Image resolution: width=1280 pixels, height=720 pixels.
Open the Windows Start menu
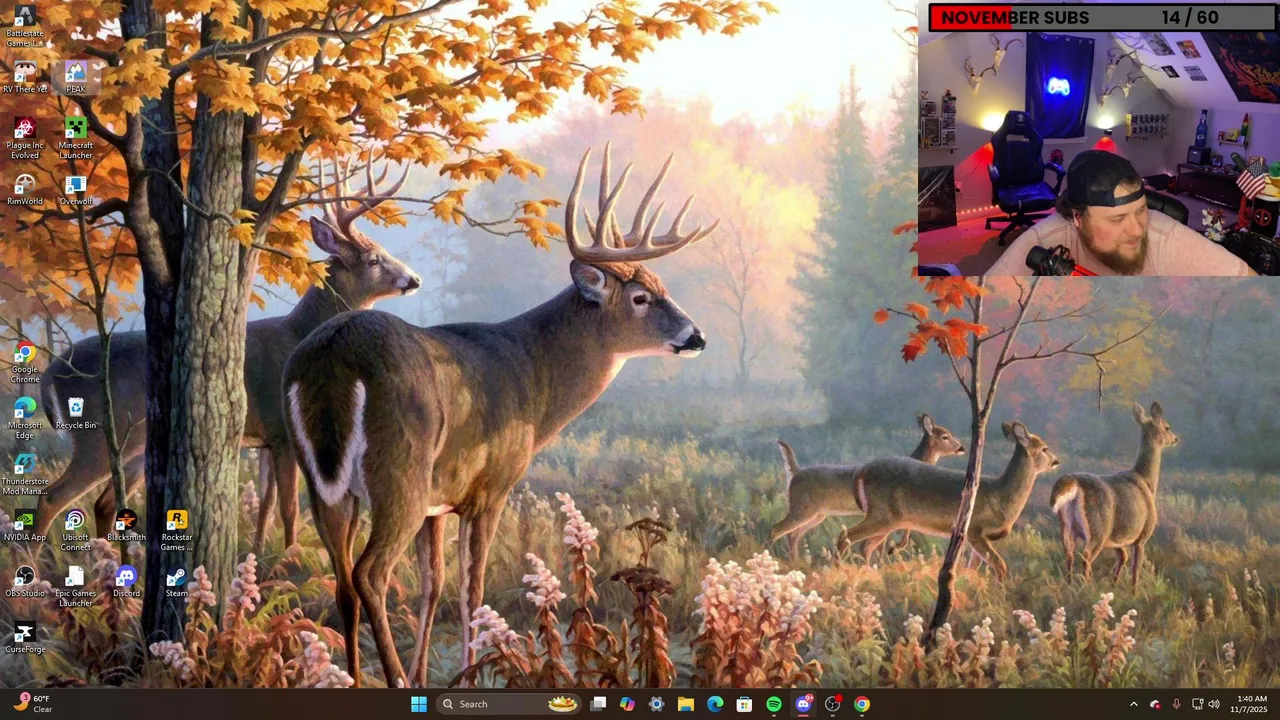coord(419,704)
